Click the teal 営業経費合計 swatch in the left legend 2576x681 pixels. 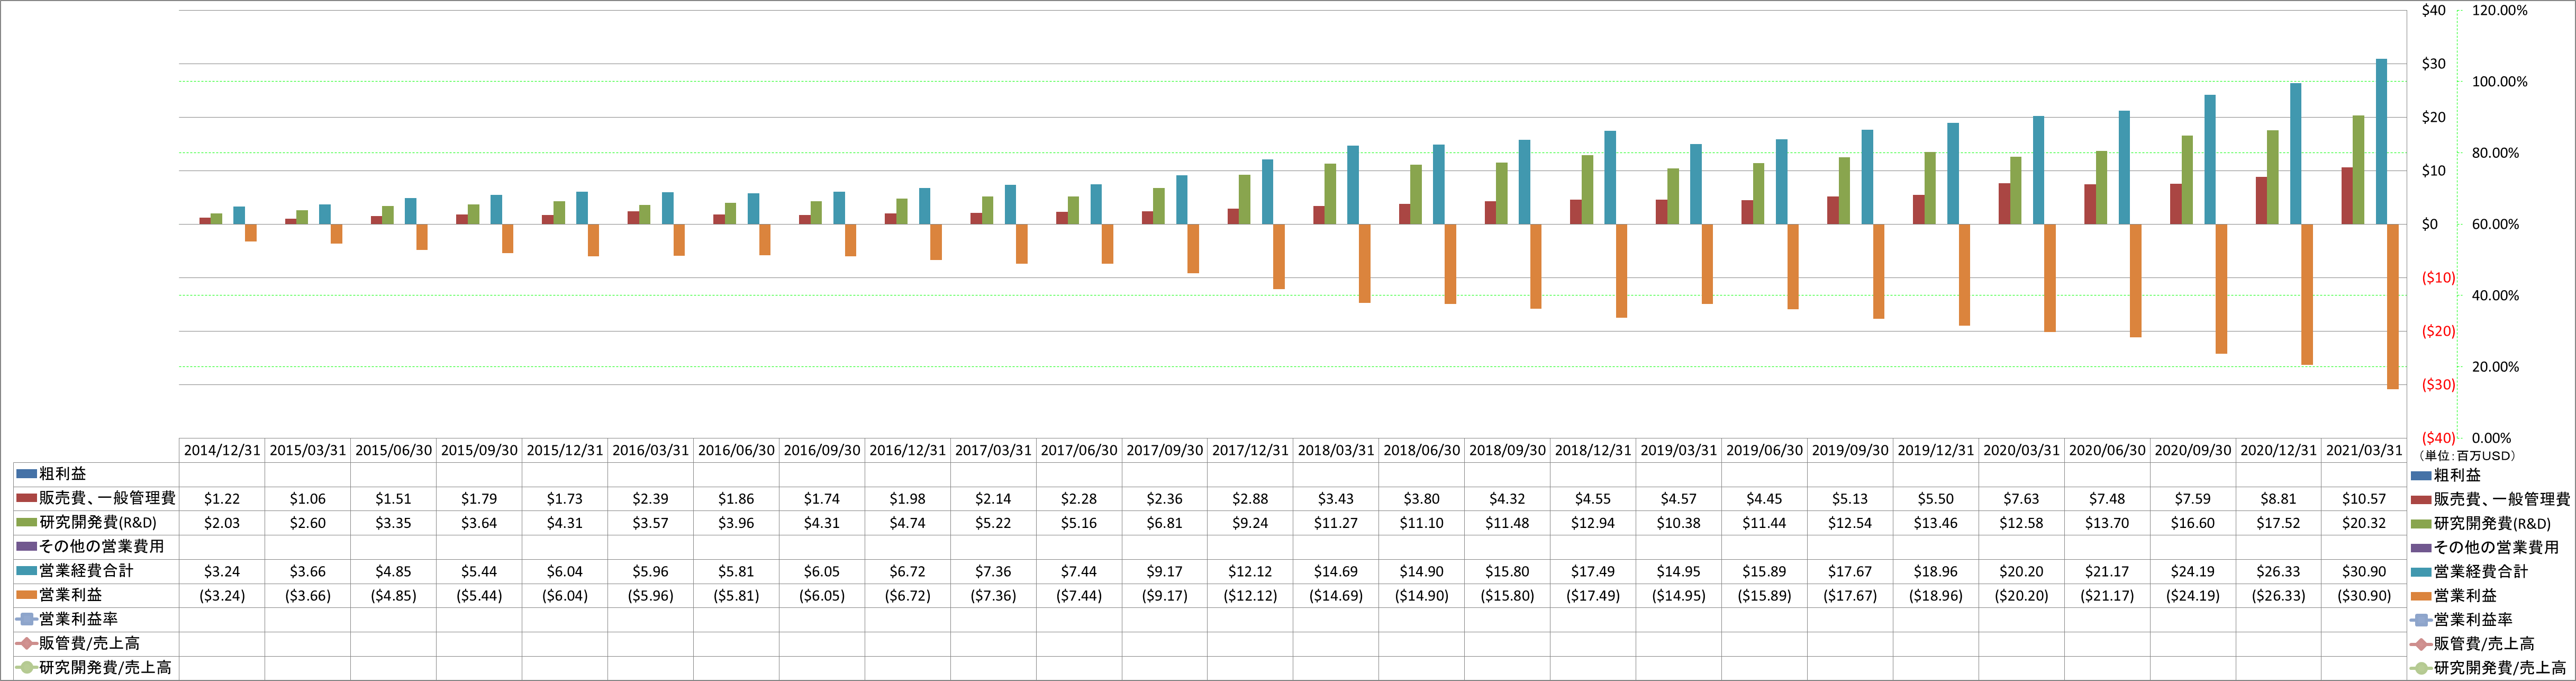click(27, 571)
